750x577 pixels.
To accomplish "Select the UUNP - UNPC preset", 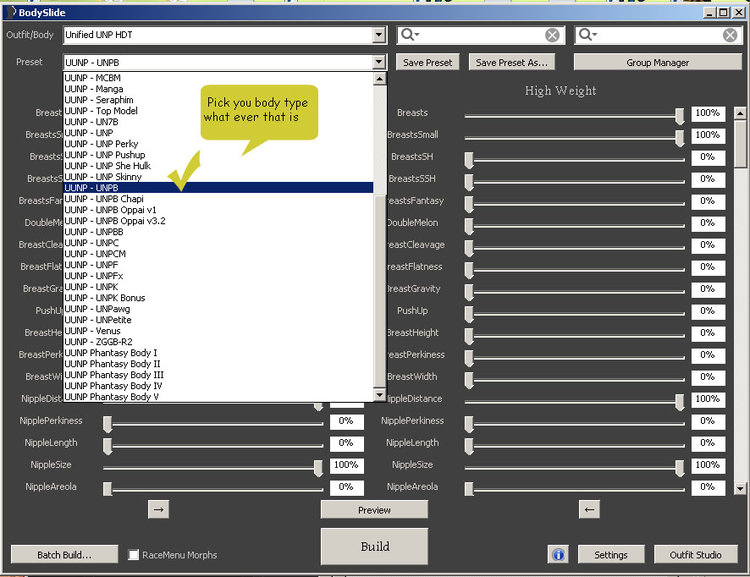I will point(218,243).
